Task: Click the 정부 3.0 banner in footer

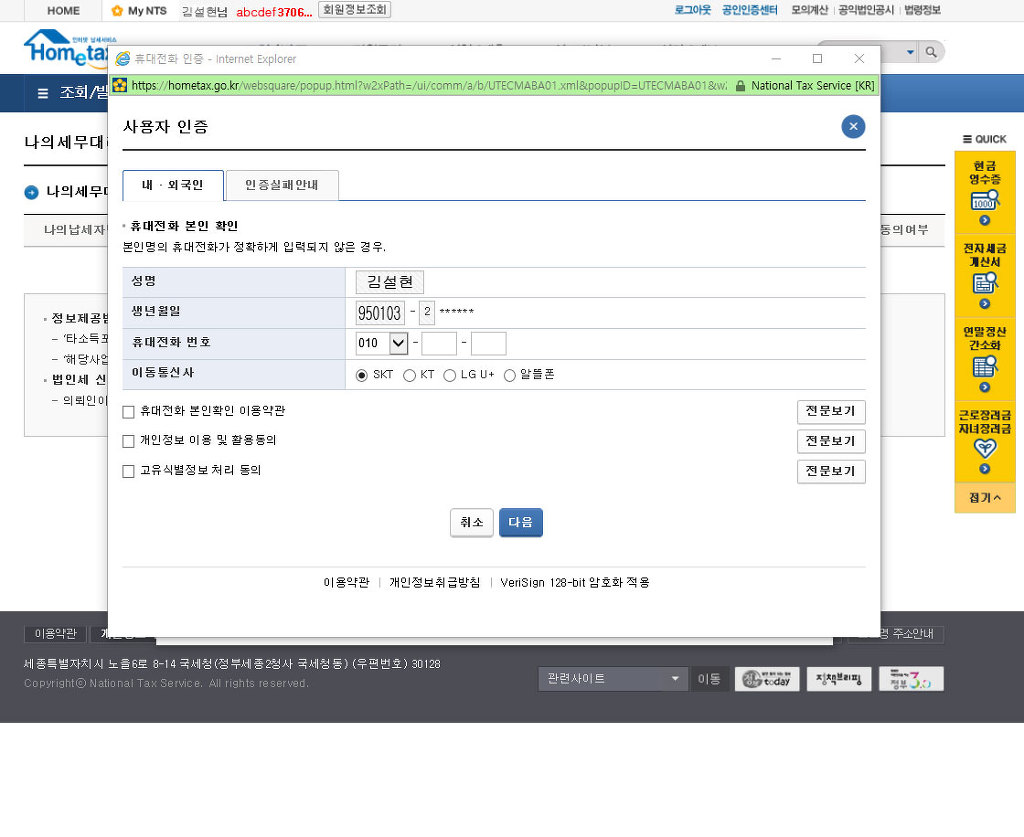Action: [x=911, y=679]
